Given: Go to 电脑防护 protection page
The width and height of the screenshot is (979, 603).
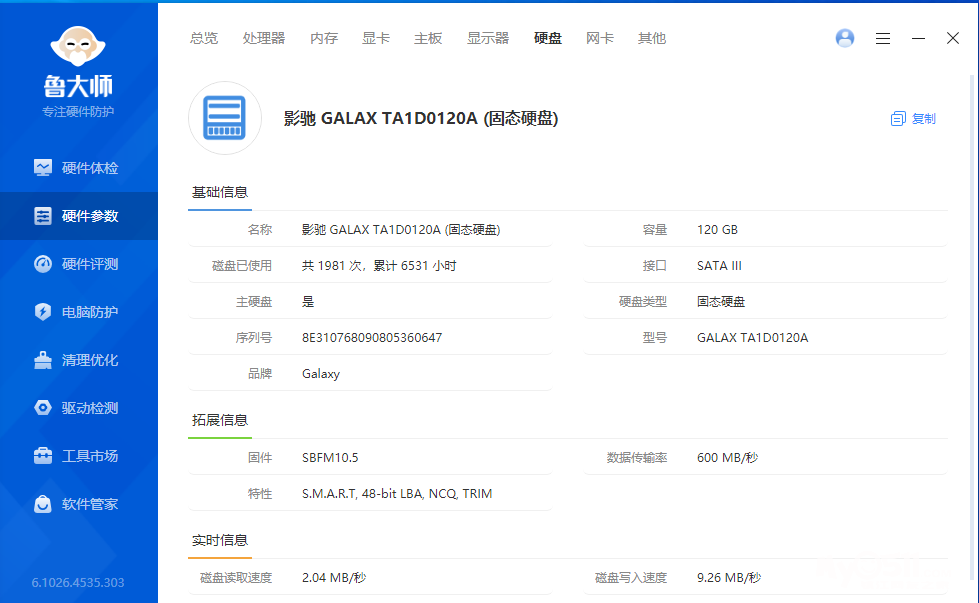Looking at the screenshot, I should (78, 312).
